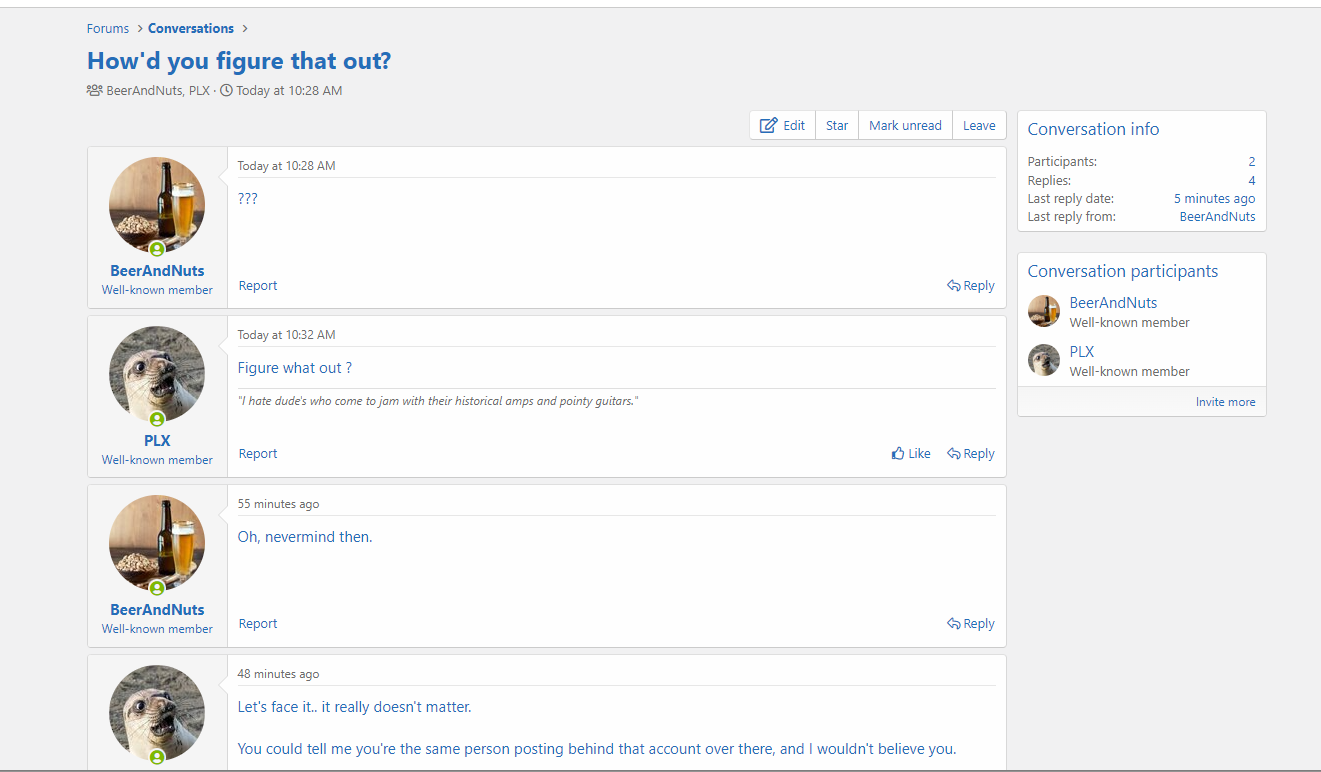
Task: Report the 'Oh, nevermind then.' post
Action: [x=258, y=624]
